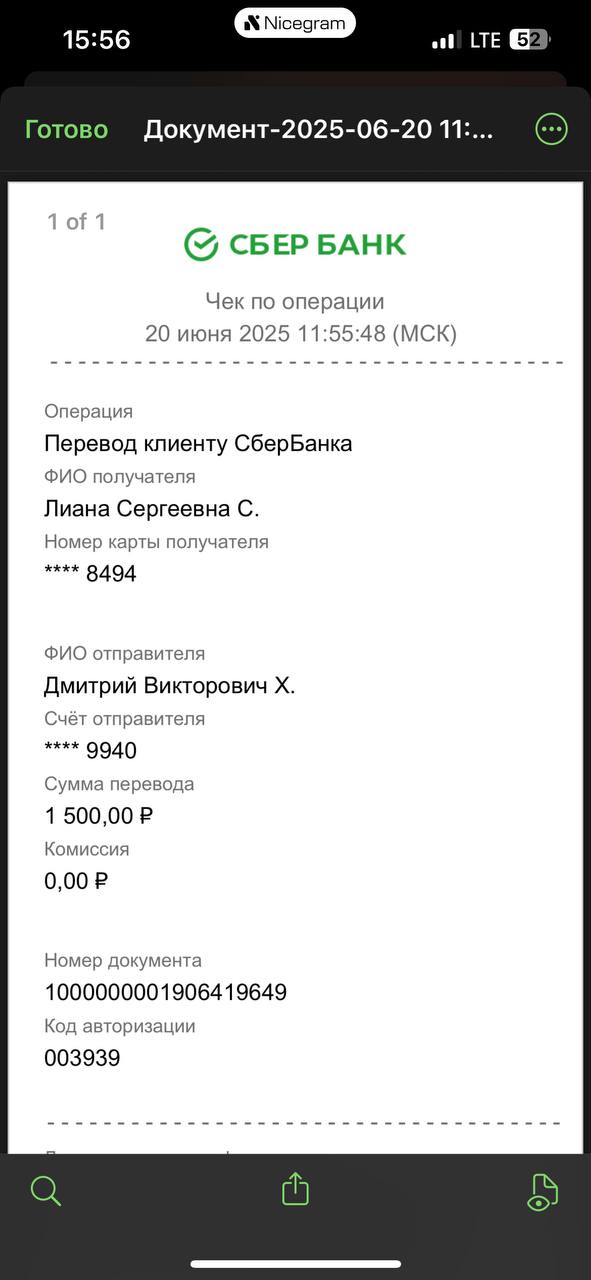
Task: Tap the Sberbank checkmark logo
Action: [201, 244]
